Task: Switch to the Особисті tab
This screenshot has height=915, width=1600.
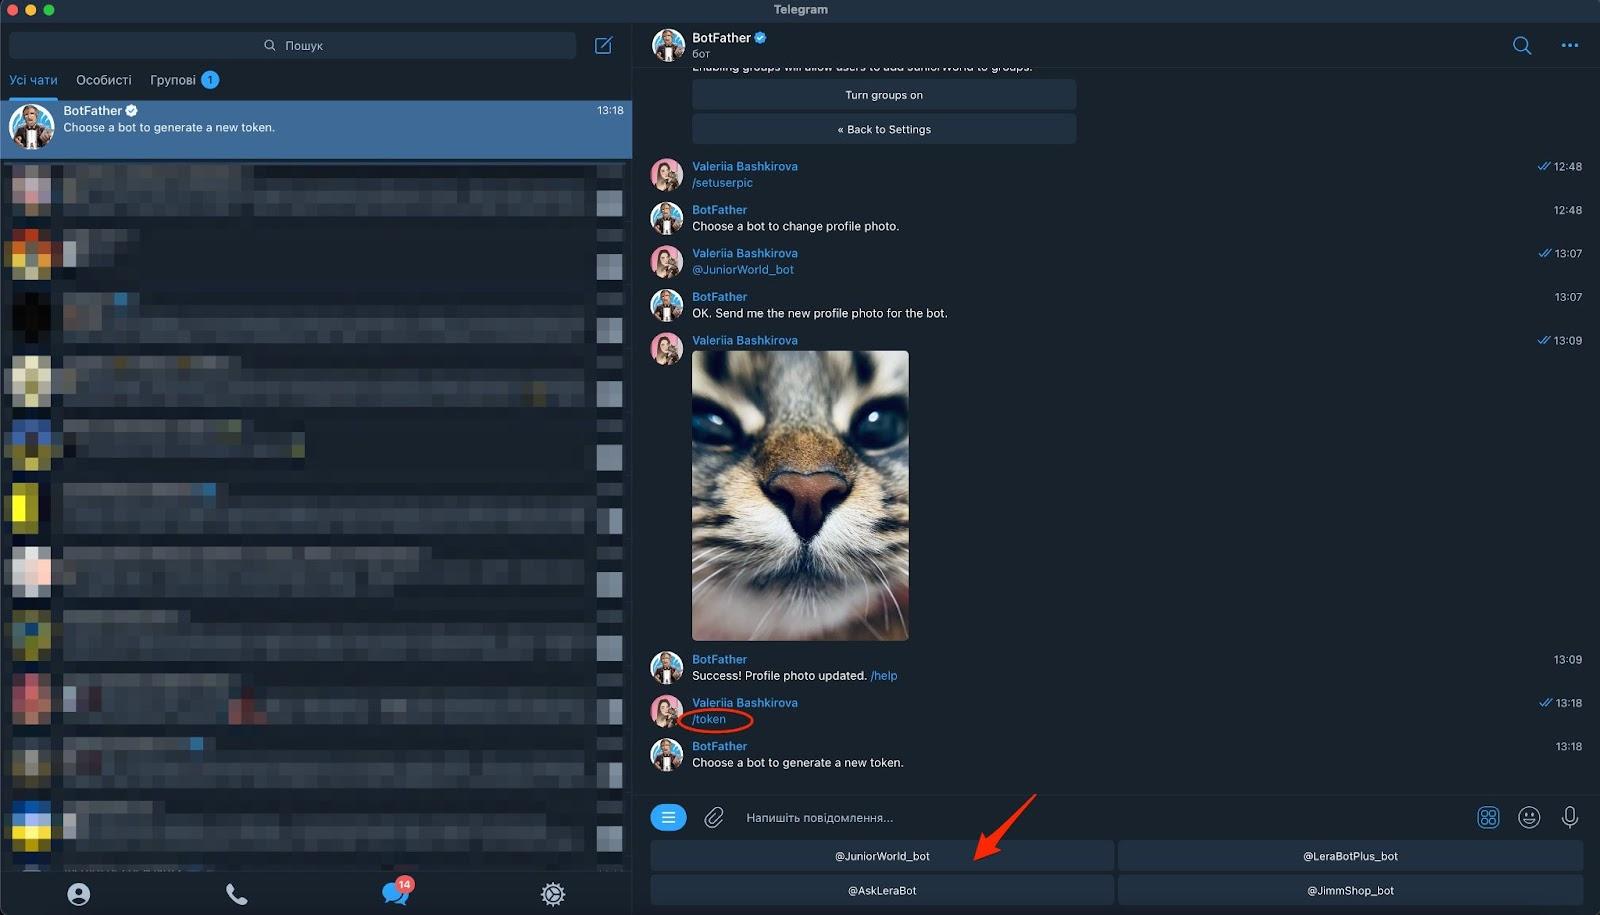Action: pos(104,80)
